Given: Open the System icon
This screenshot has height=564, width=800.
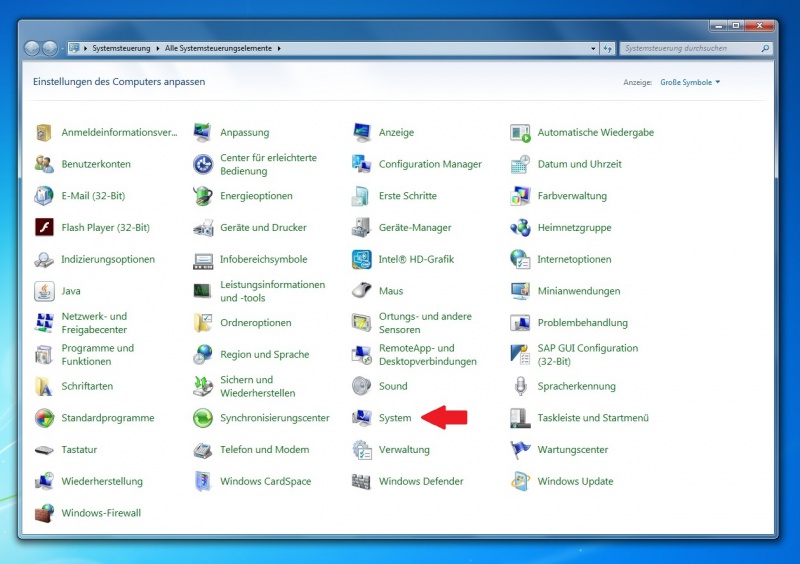Looking at the screenshot, I should coord(362,418).
